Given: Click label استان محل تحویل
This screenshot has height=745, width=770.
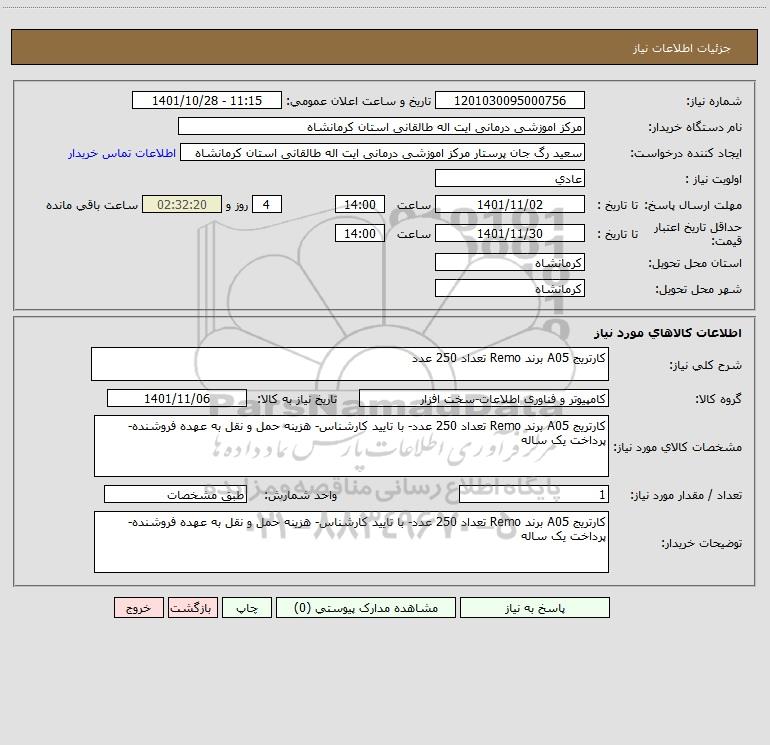Looking at the screenshot, I should (695, 264).
